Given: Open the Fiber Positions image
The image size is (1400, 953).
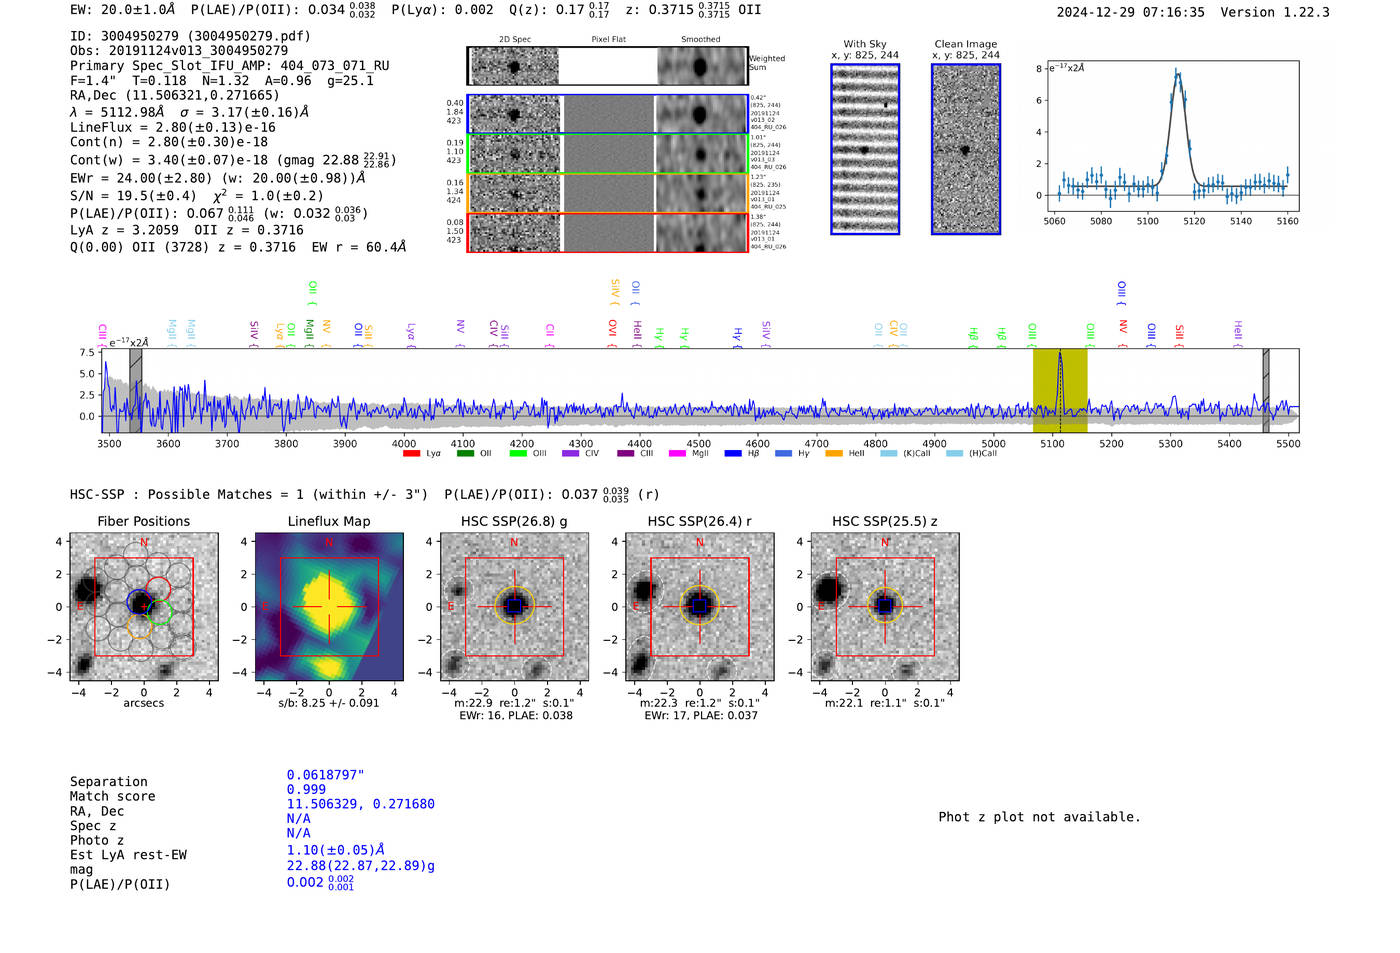Looking at the screenshot, I should click(x=144, y=607).
